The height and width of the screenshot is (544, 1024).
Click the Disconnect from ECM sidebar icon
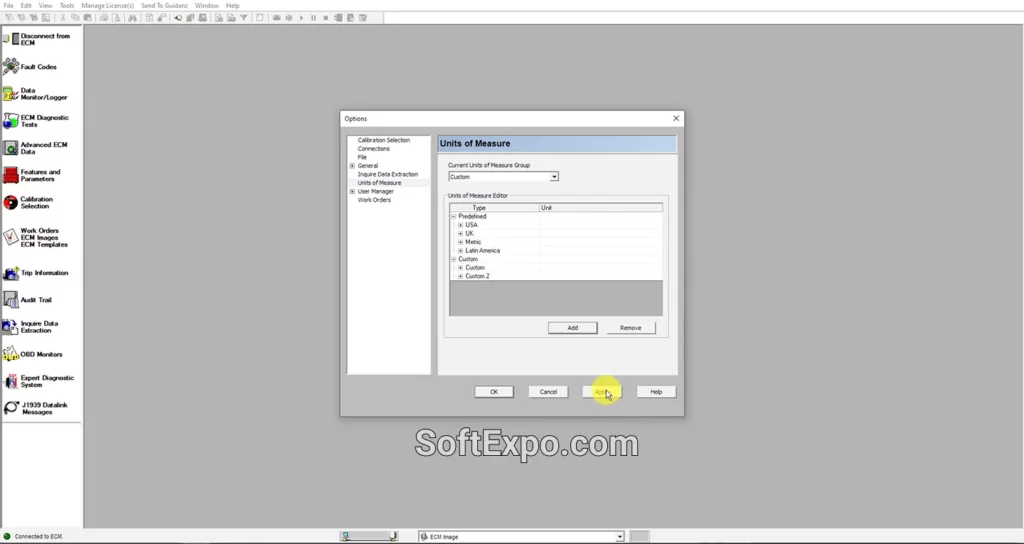(x=11, y=39)
